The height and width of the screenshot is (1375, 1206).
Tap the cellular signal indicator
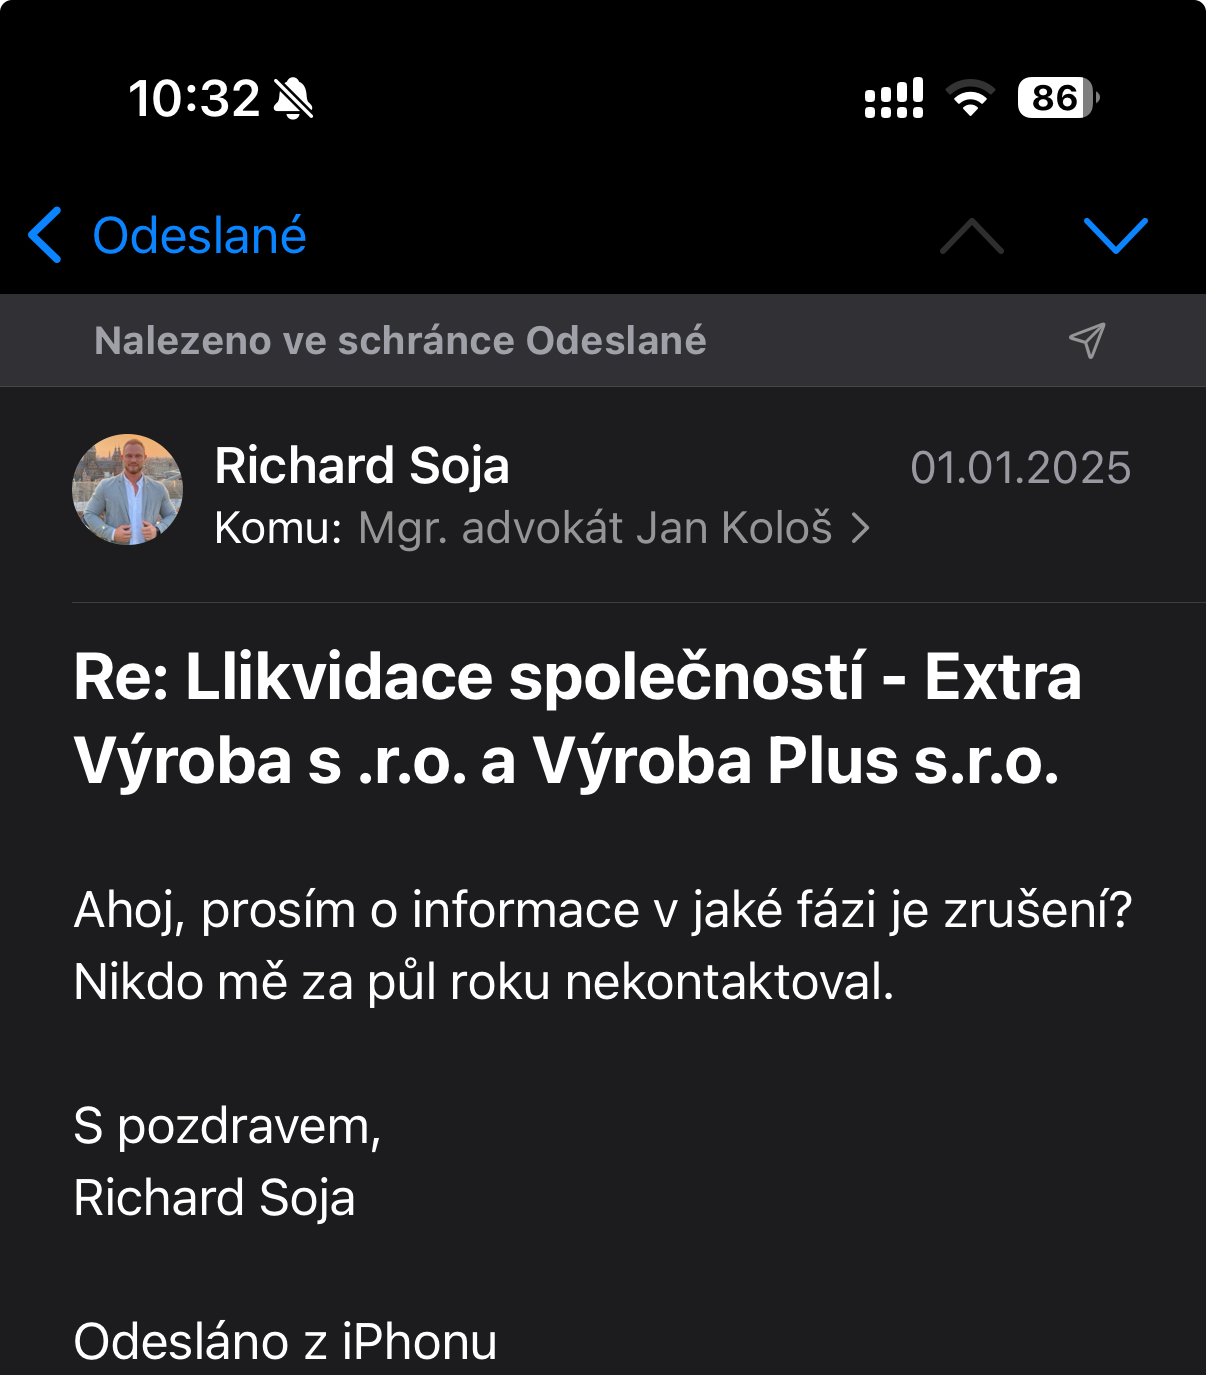click(x=893, y=99)
